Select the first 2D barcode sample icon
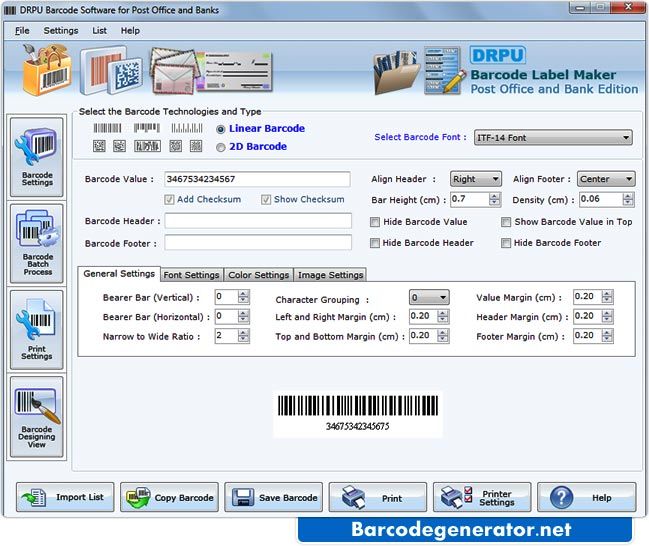649x546 pixels. pos(99,146)
